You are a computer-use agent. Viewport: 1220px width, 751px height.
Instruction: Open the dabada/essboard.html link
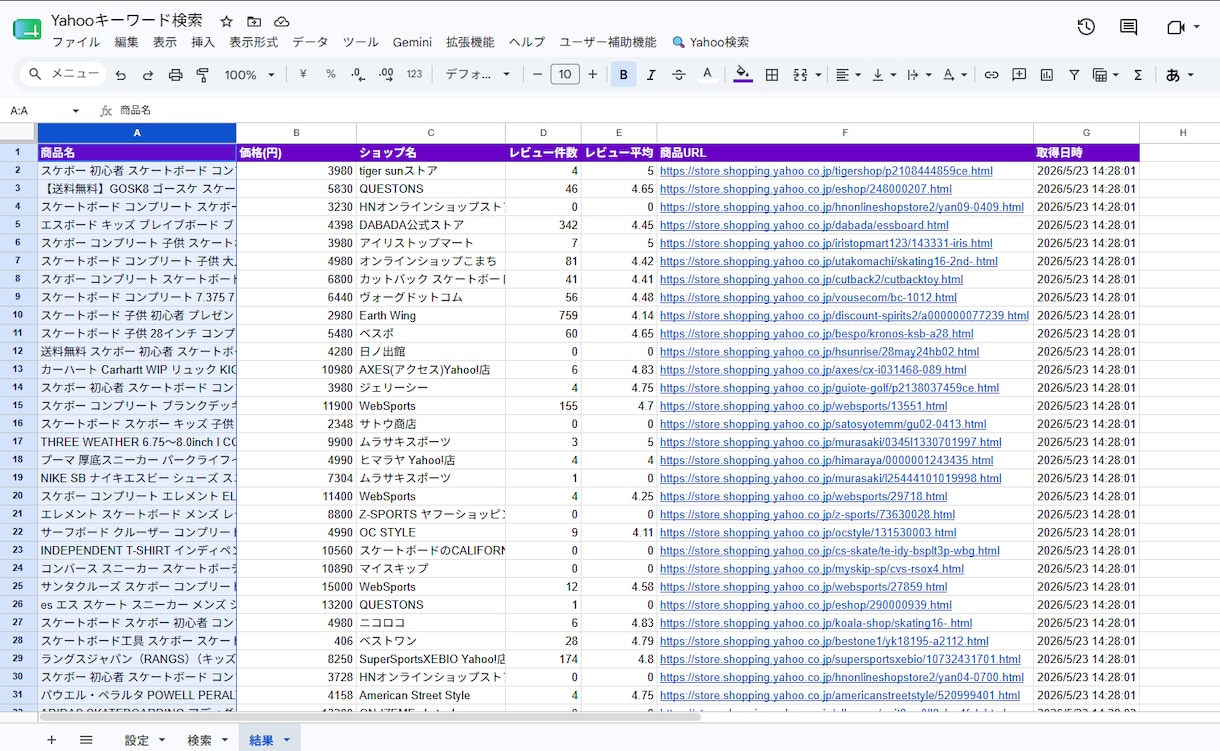point(804,225)
